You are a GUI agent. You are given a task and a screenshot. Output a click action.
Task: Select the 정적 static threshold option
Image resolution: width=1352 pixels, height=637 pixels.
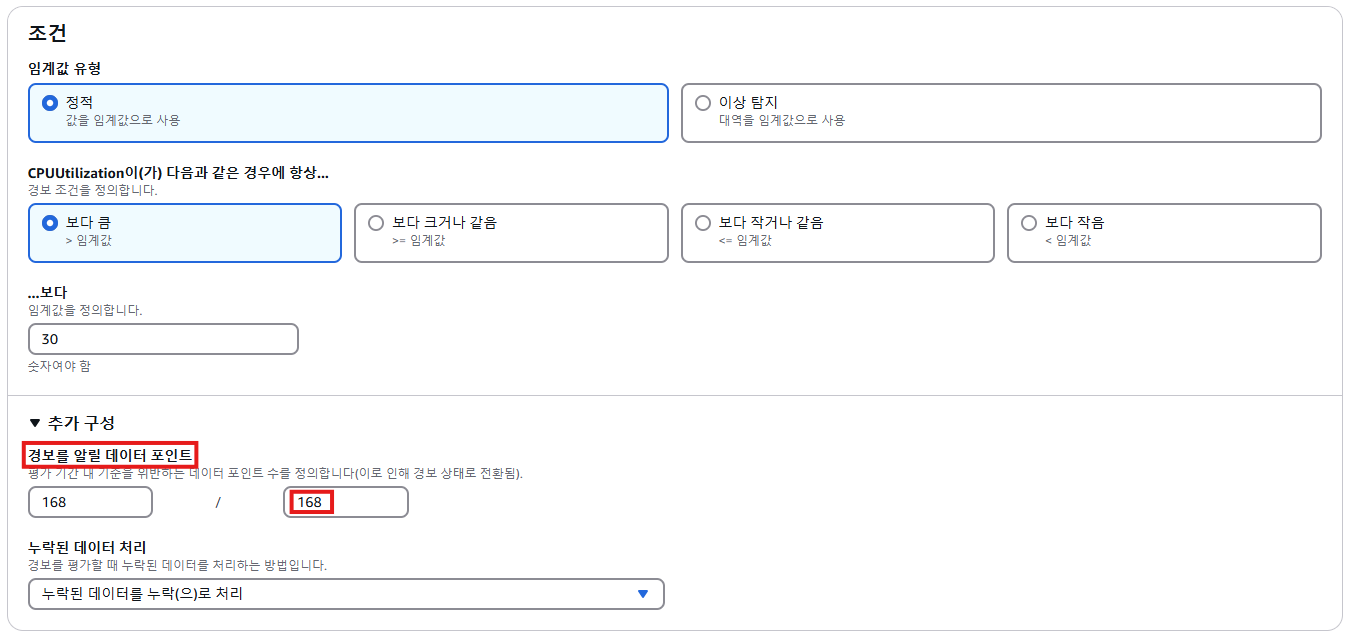[x=50, y=103]
